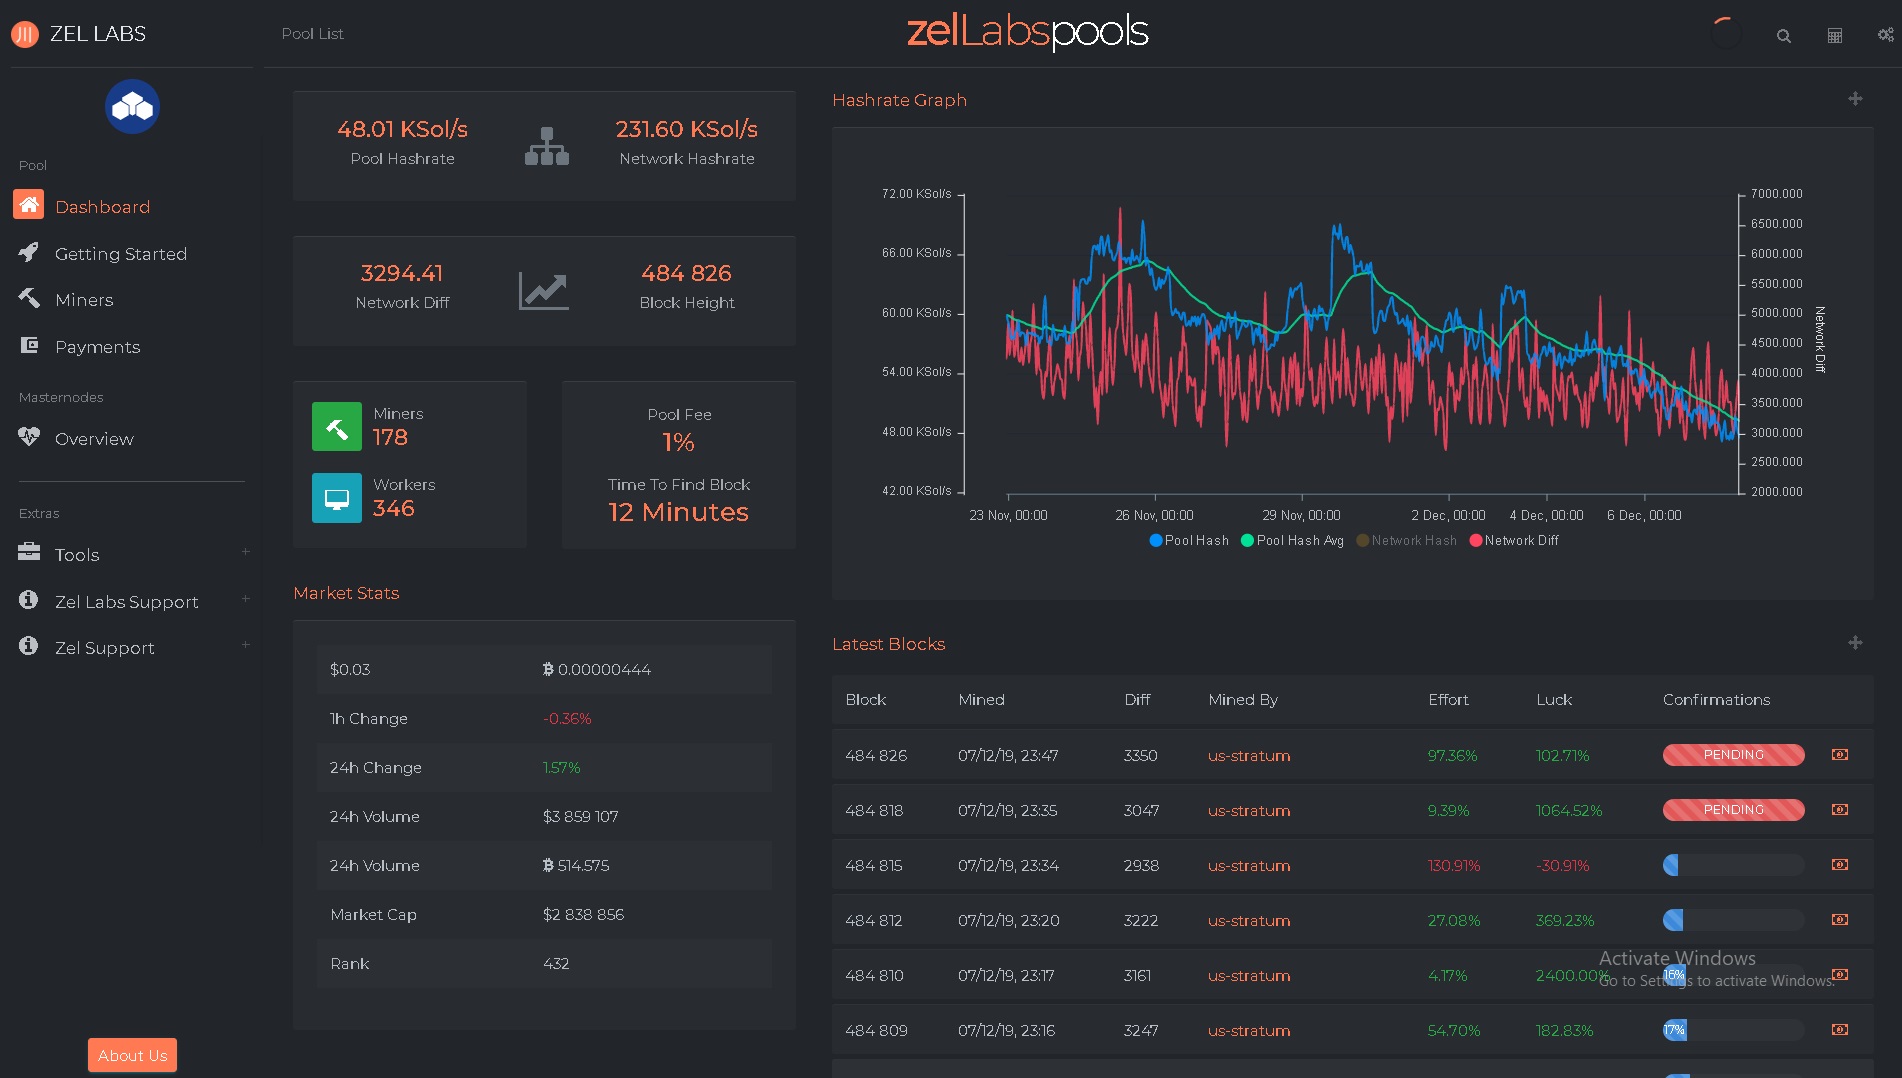The width and height of the screenshot is (1902, 1078).
Task: Toggle Network Hash series in legend
Action: coord(1406,541)
